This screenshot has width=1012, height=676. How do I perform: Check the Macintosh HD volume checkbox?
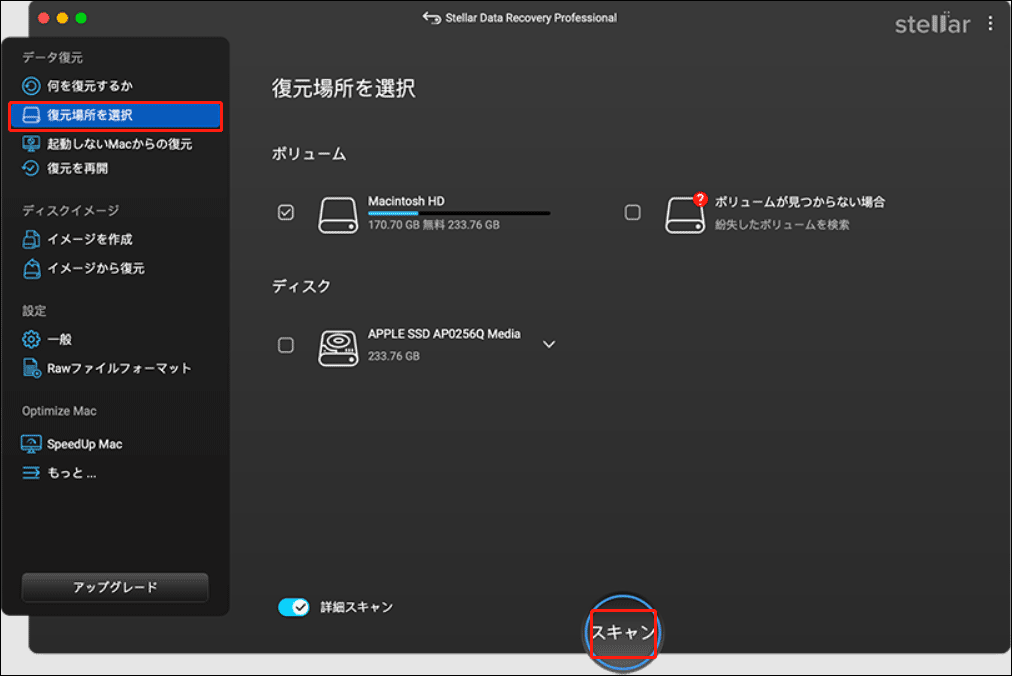coord(286,211)
